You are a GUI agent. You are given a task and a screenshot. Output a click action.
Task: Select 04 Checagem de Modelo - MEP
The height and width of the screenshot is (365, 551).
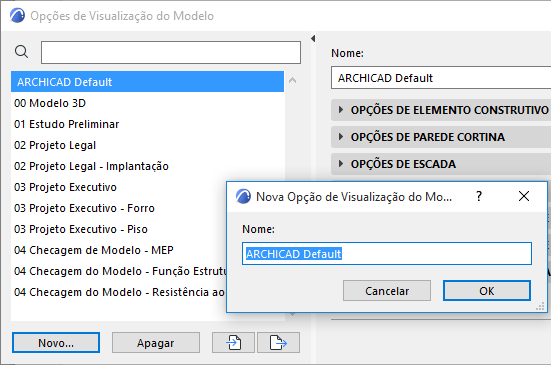(119, 250)
